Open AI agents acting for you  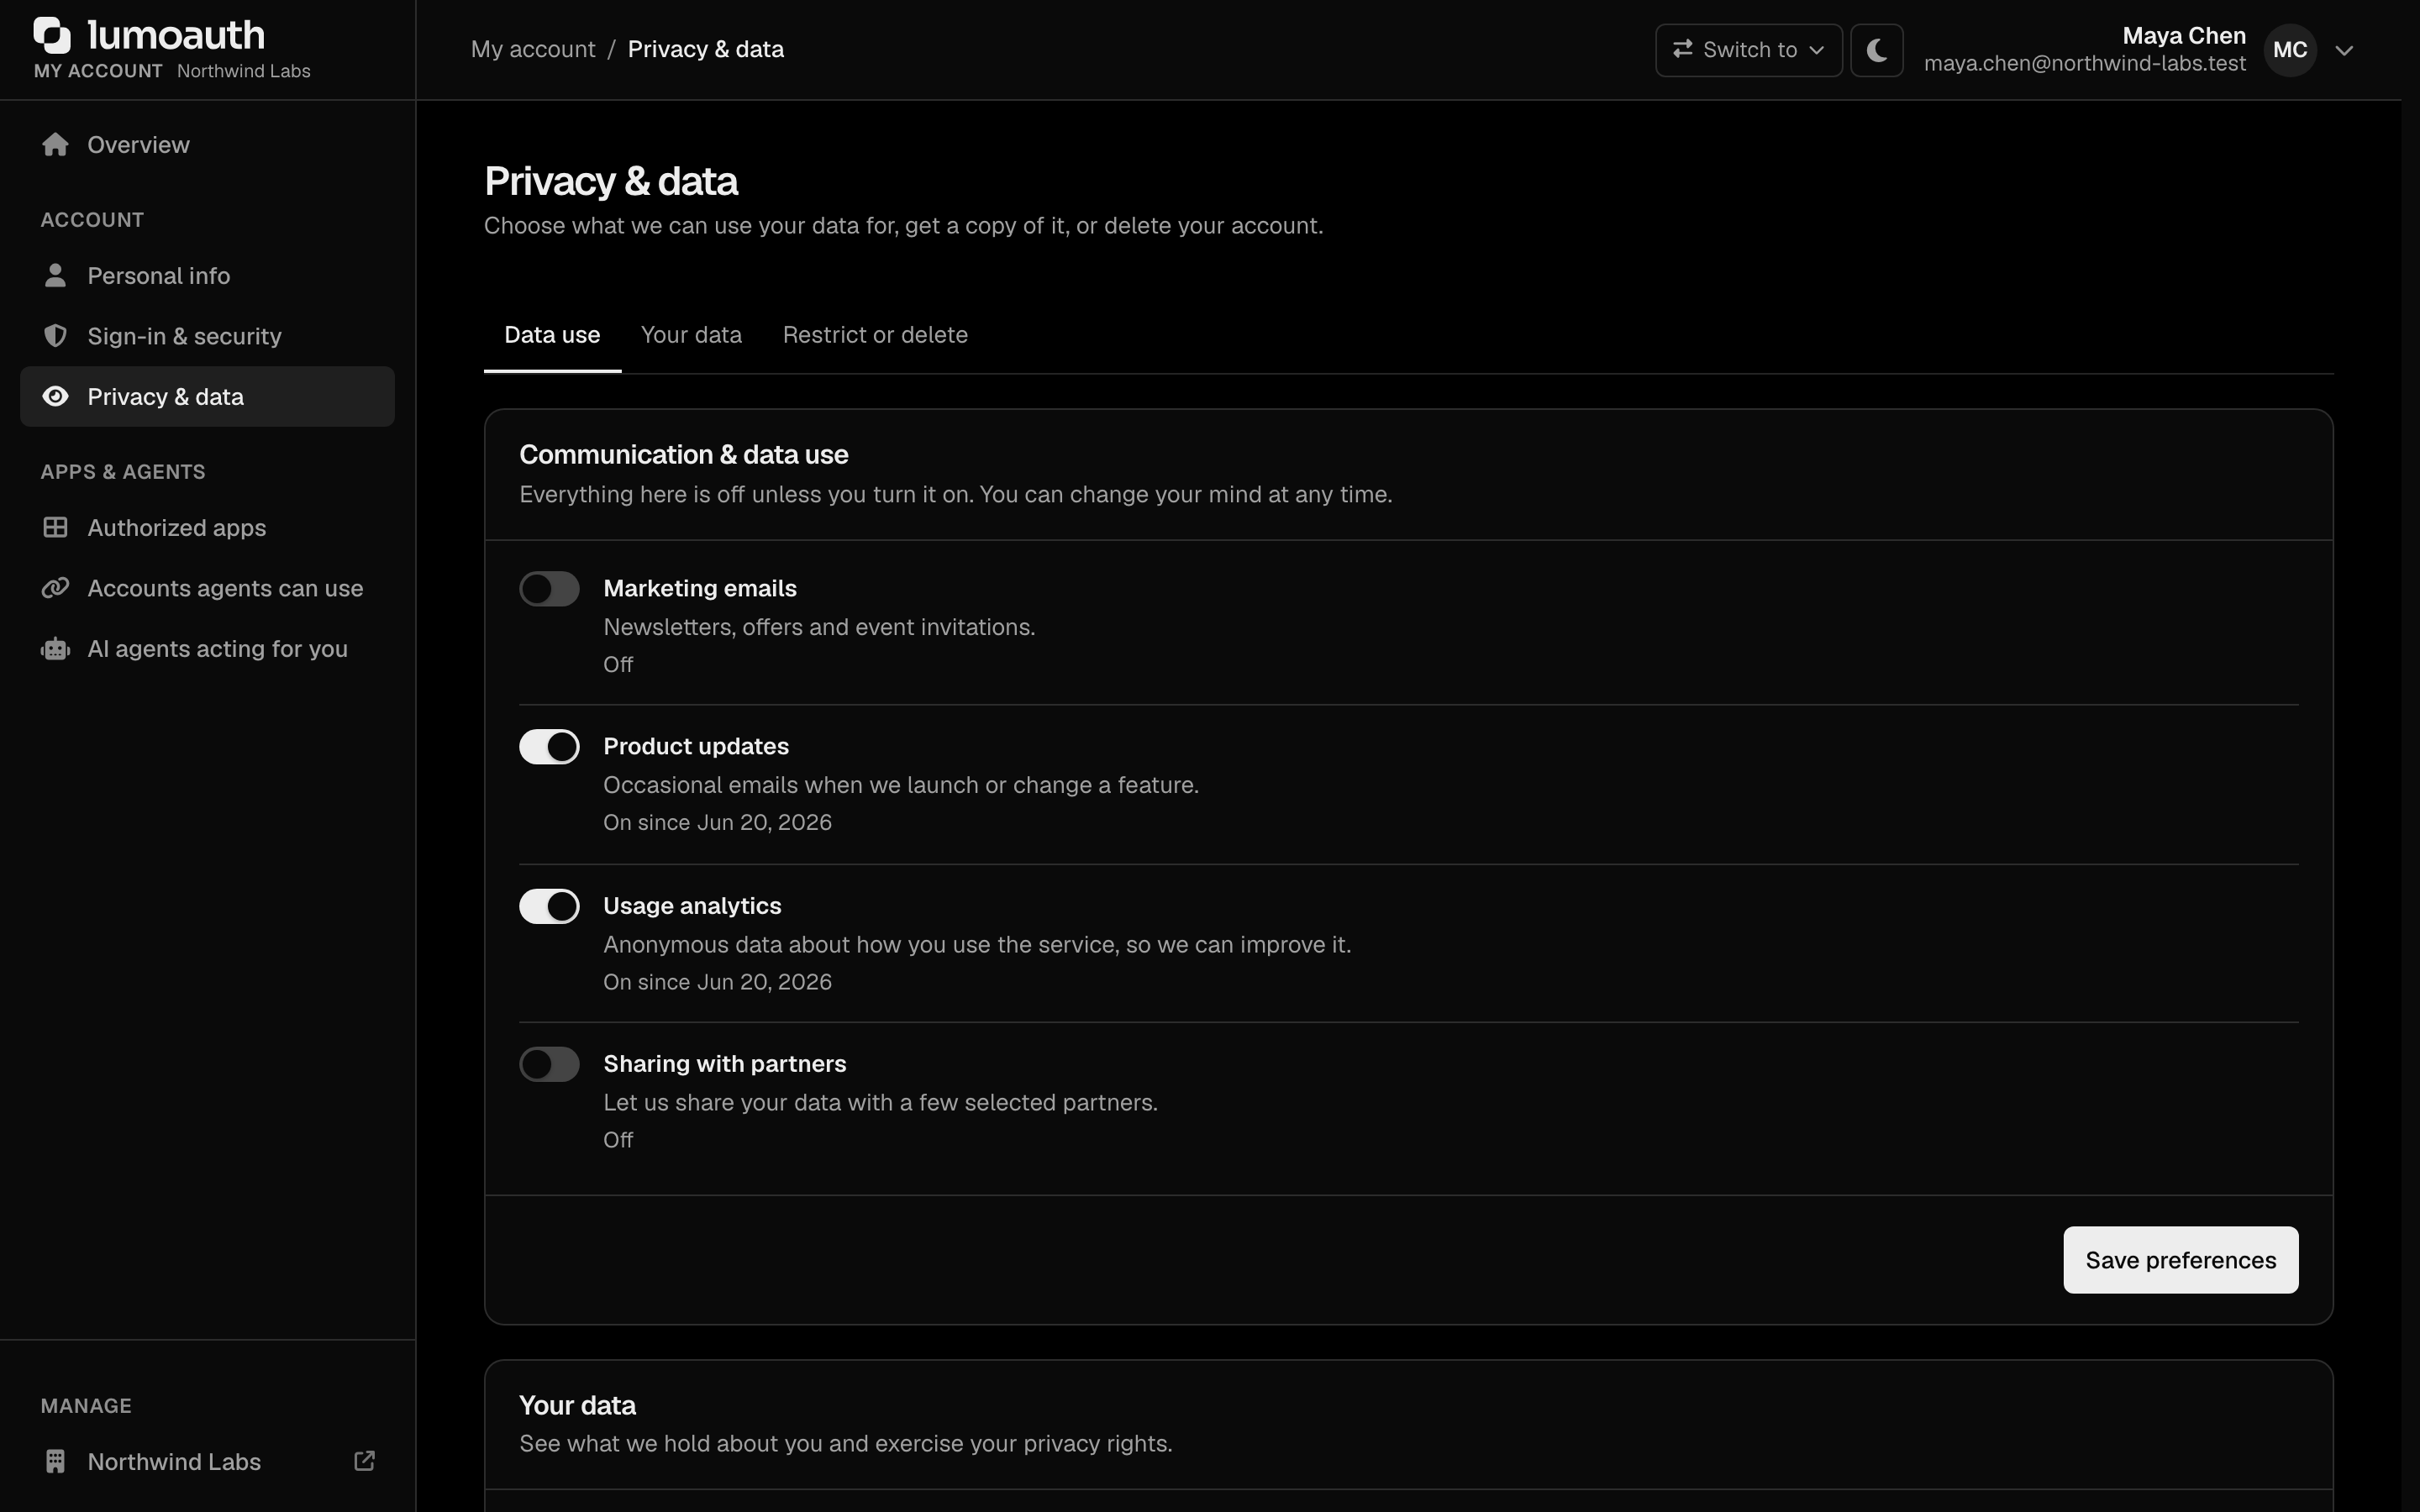click(x=207, y=648)
